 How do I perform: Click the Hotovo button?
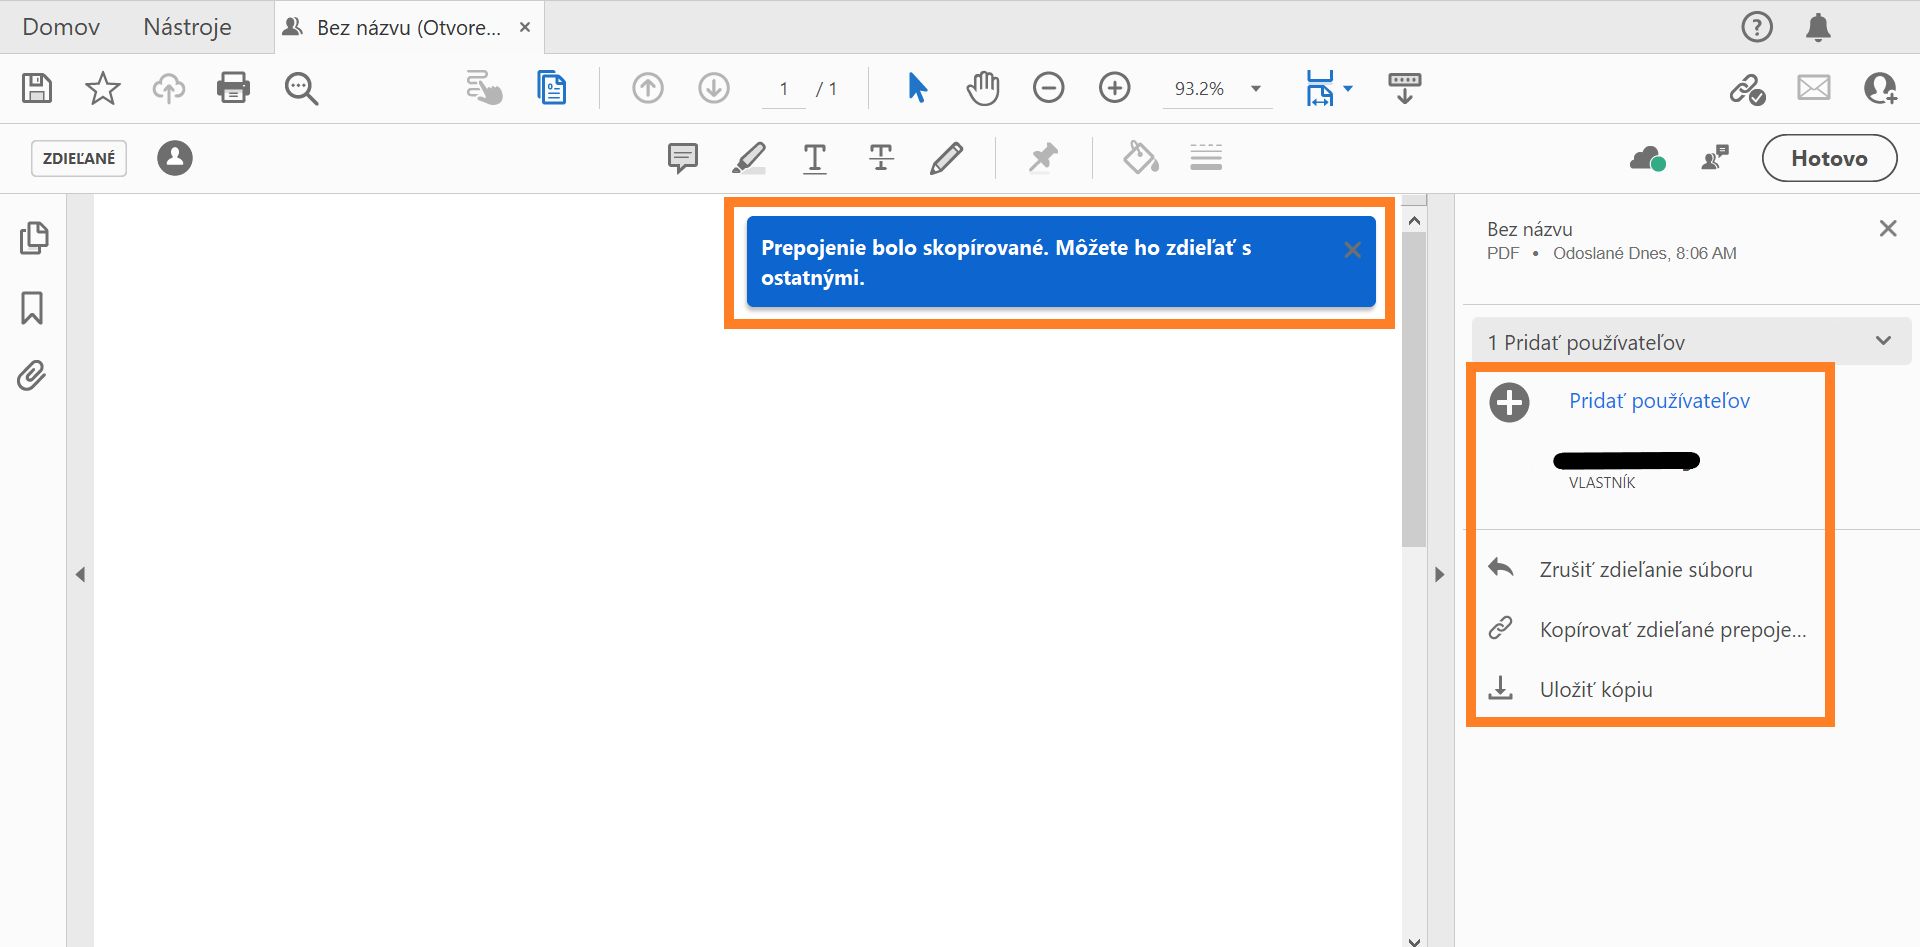pyautogui.click(x=1829, y=158)
